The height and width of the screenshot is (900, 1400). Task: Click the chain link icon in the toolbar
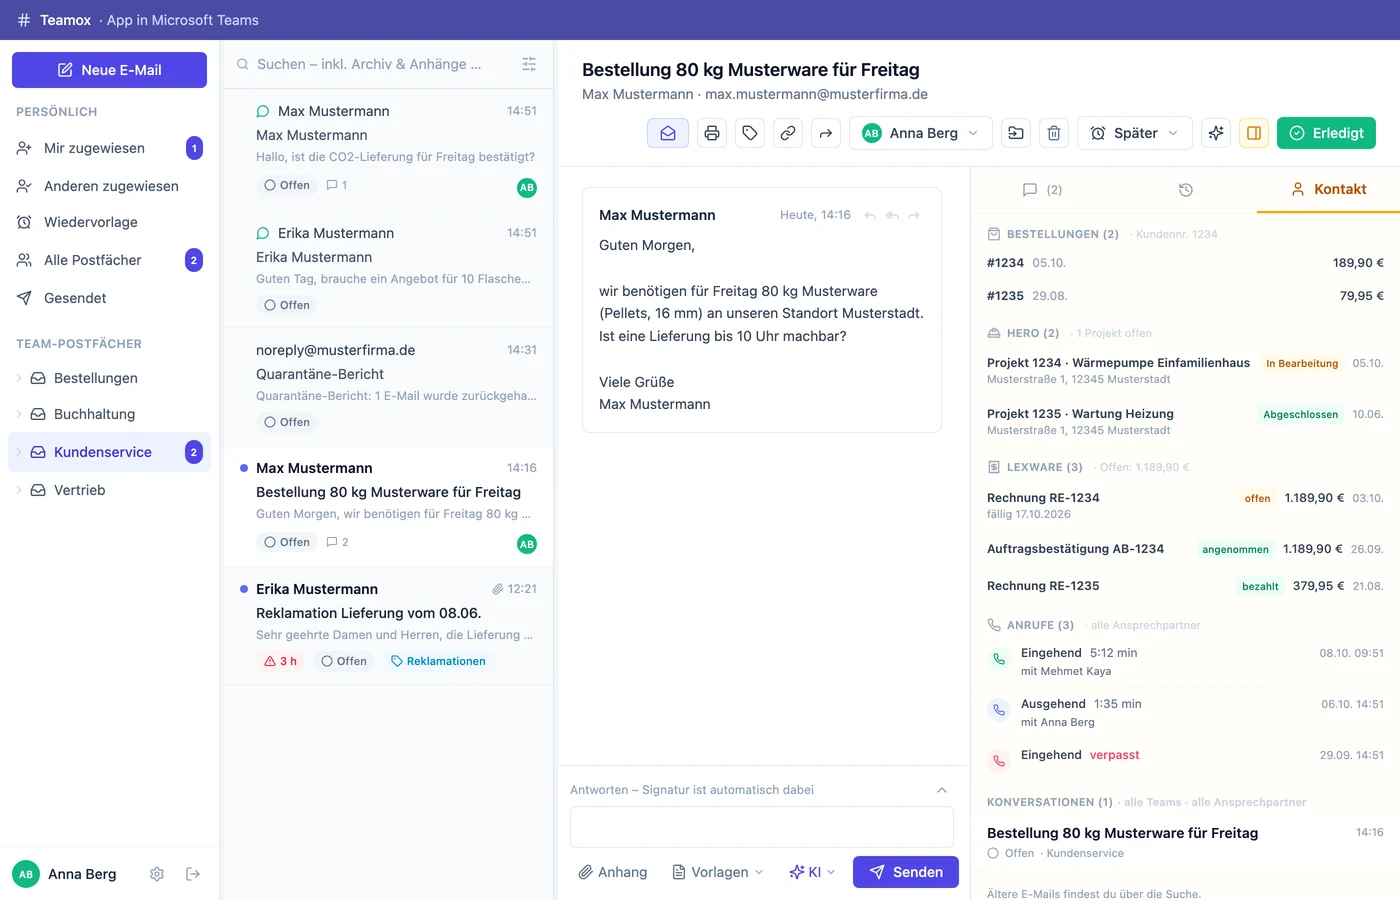(x=788, y=133)
